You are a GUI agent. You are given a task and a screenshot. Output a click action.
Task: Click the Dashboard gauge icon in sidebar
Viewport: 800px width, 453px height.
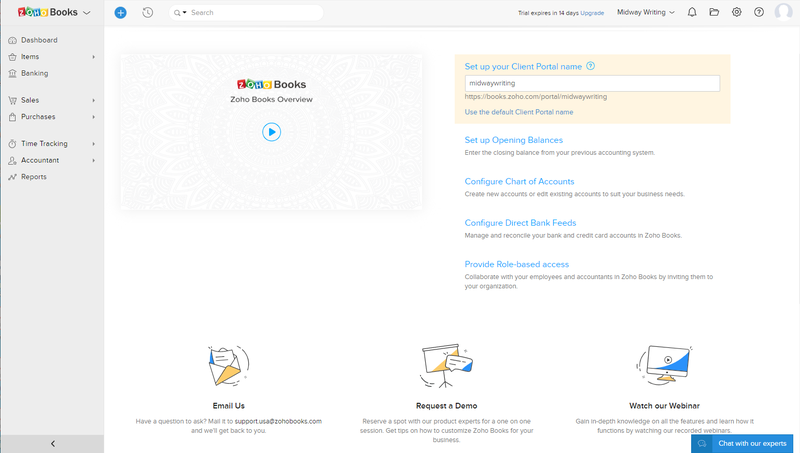[x=12, y=40]
